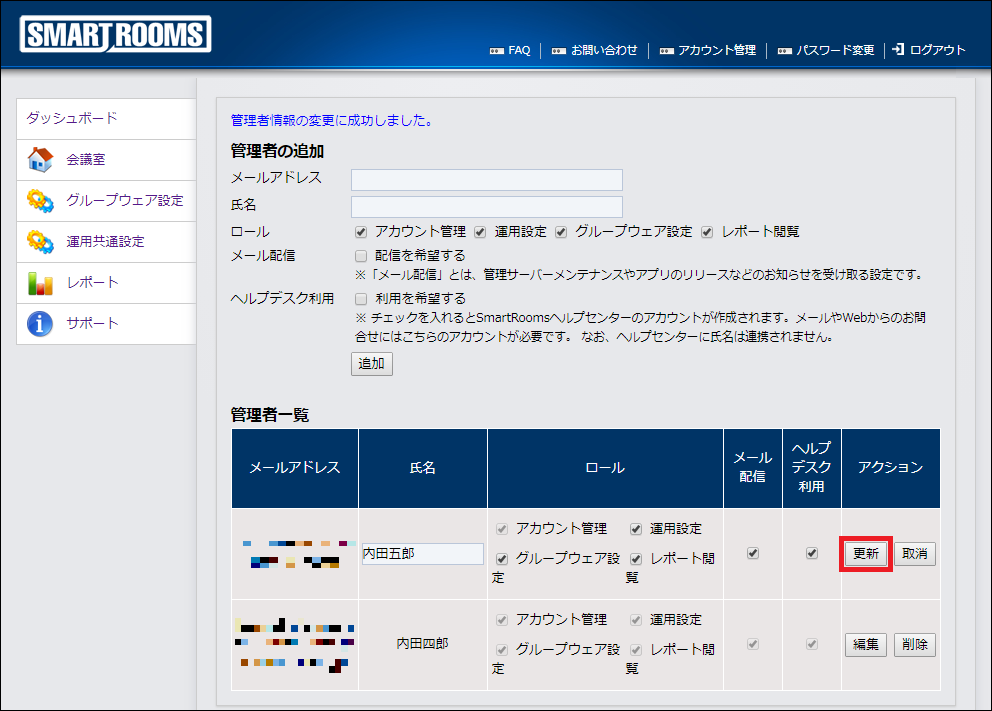This screenshot has width=992, height=711.
Task: Select ダッシュボード in the sidebar
Action: click(72, 118)
